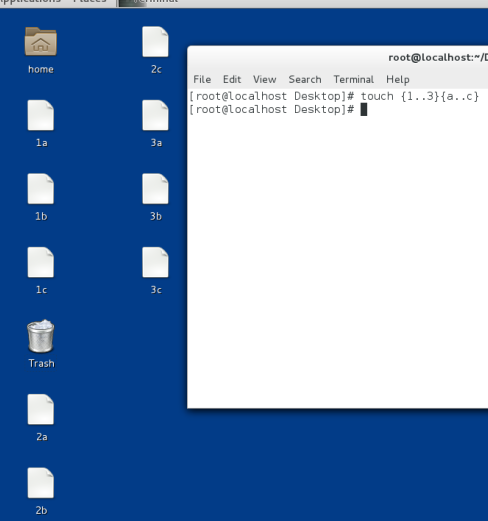The width and height of the screenshot is (488, 521).
Task: Open the View menu in terminal
Action: coord(265,79)
